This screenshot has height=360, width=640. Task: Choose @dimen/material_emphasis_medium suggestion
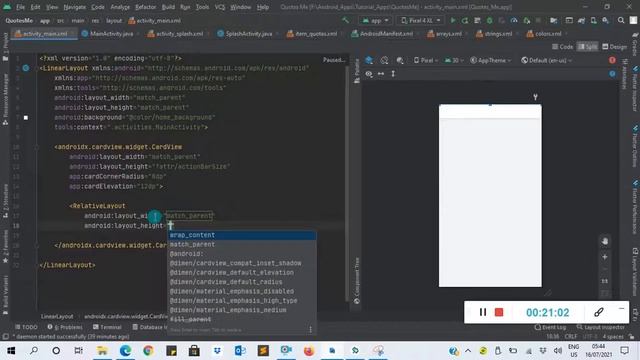pos(242,310)
